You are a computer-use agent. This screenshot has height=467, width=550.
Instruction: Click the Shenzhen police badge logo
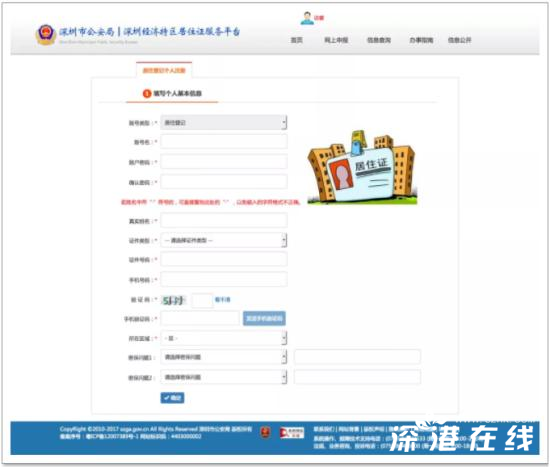[x=46, y=35]
